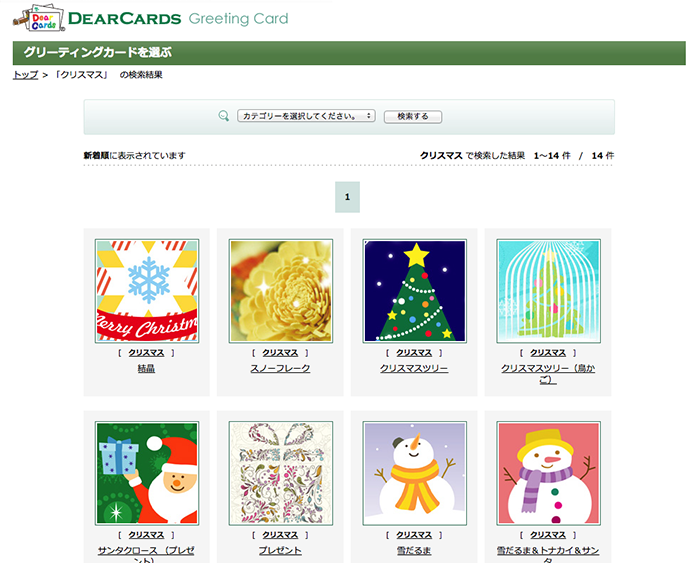
Task: Open the ornate floral present card thumbnail
Action: (x=281, y=473)
